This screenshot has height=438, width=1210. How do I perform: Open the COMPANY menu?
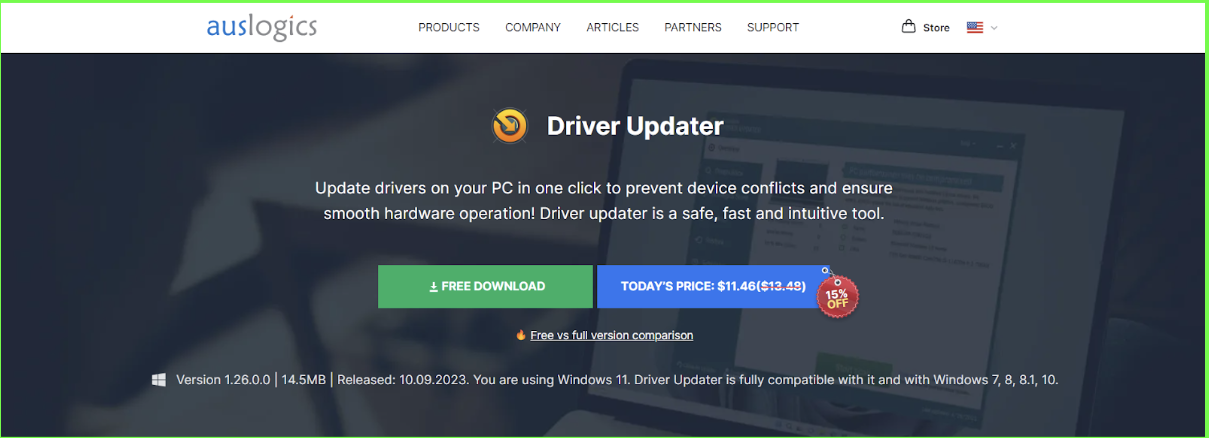coord(533,27)
